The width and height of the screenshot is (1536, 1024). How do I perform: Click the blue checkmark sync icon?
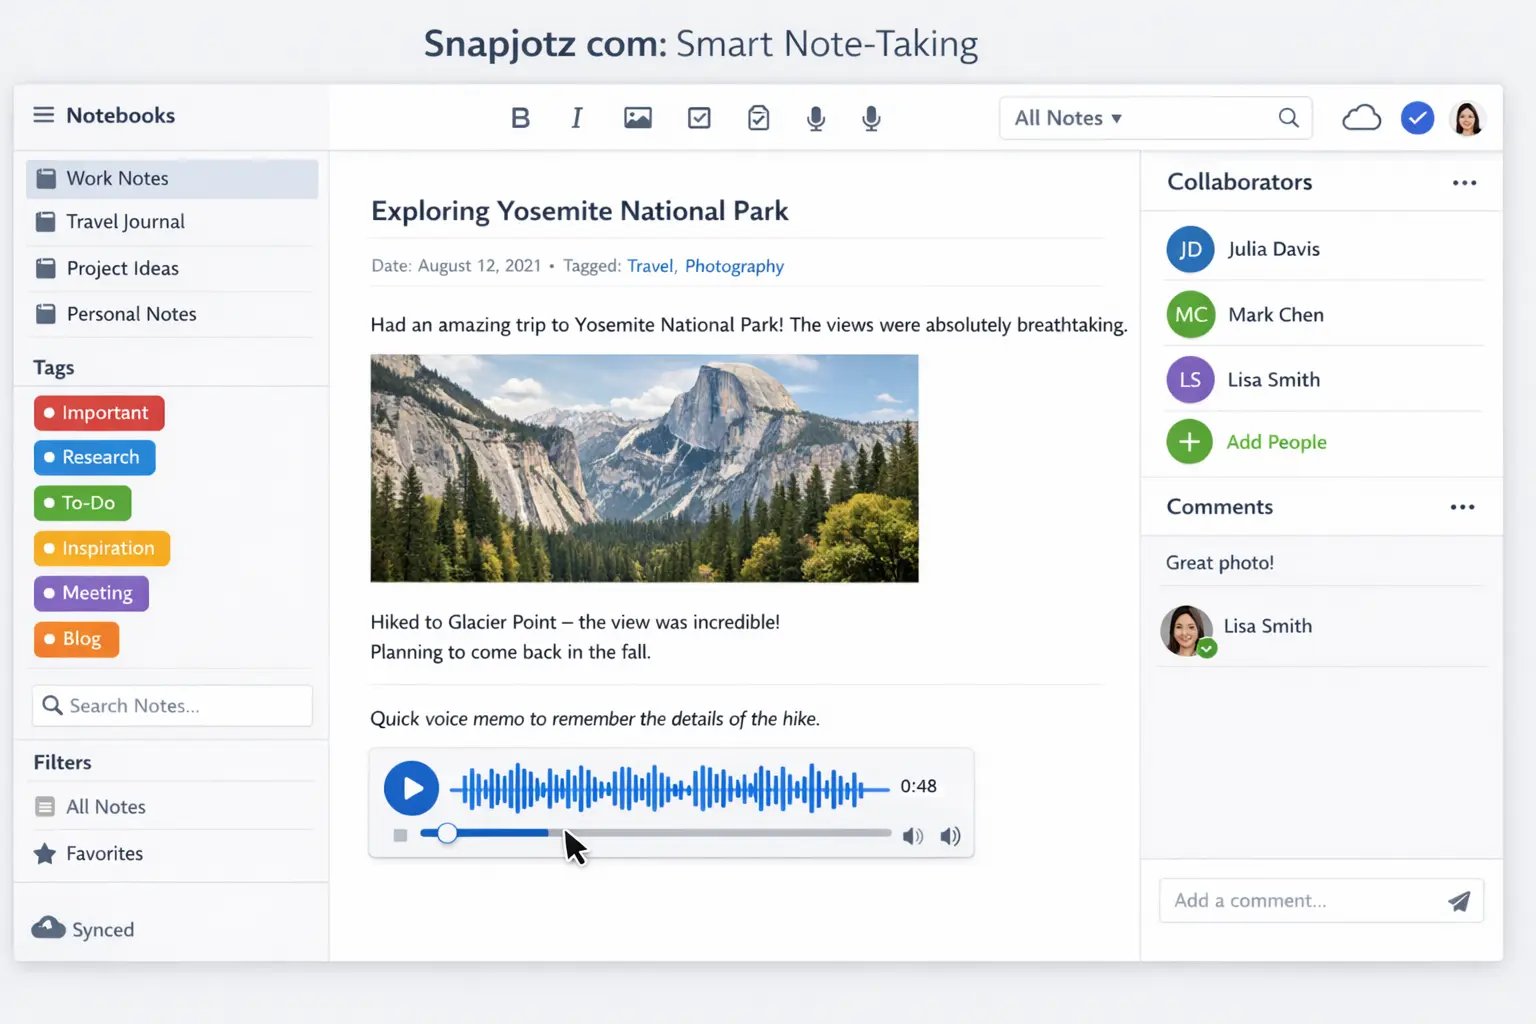coord(1417,117)
